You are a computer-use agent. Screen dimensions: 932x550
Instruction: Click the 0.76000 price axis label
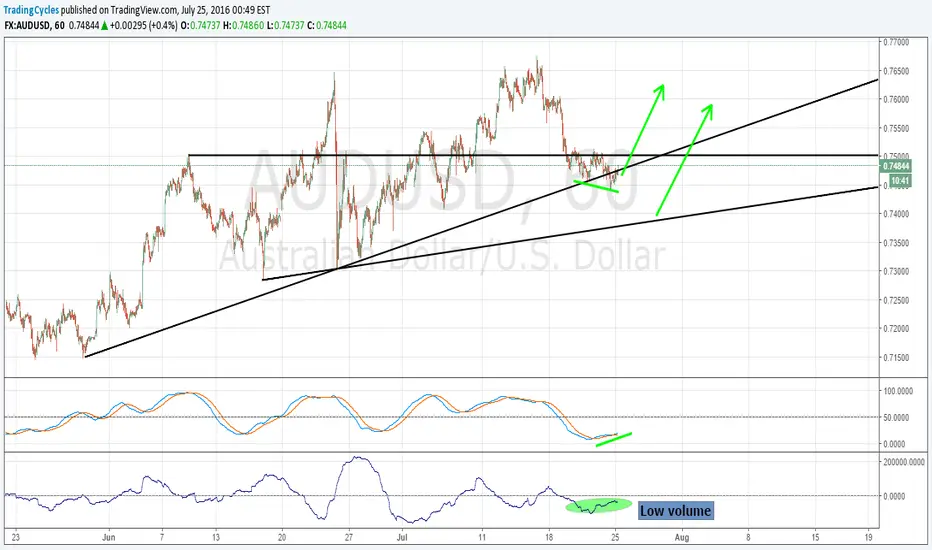[896, 99]
